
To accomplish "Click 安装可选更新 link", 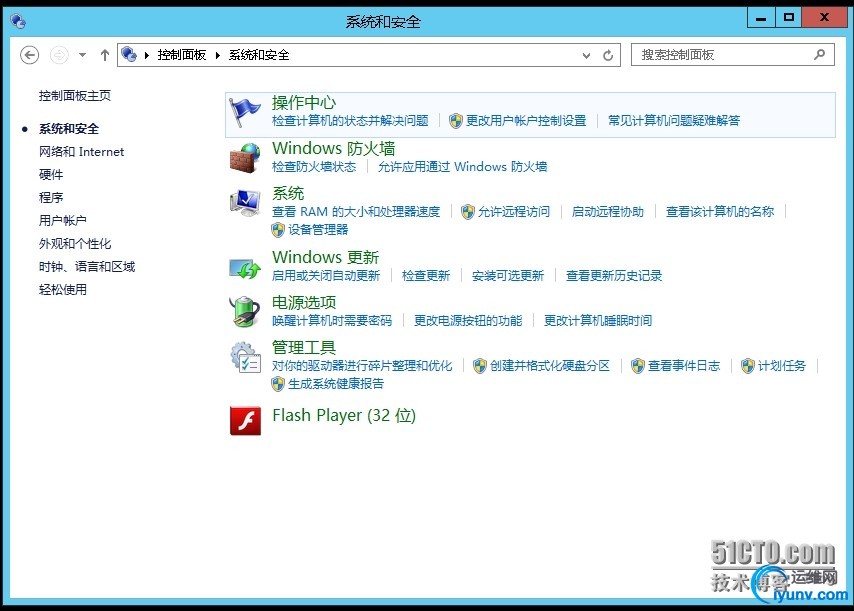I will click(x=508, y=276).
